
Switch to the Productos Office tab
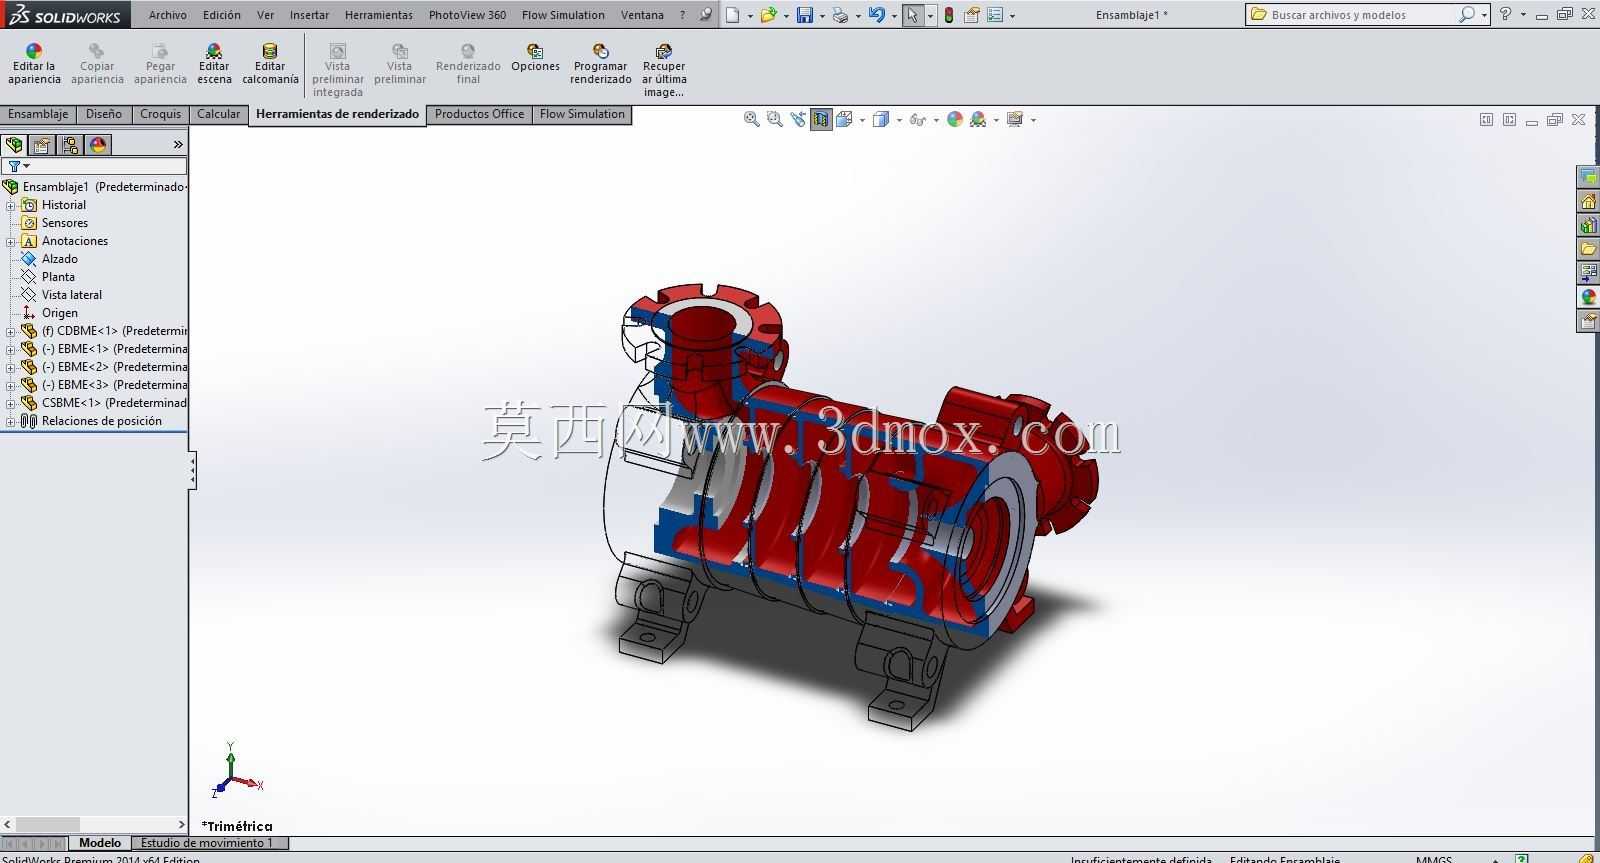pyautogui.click(x=479, y=114)
